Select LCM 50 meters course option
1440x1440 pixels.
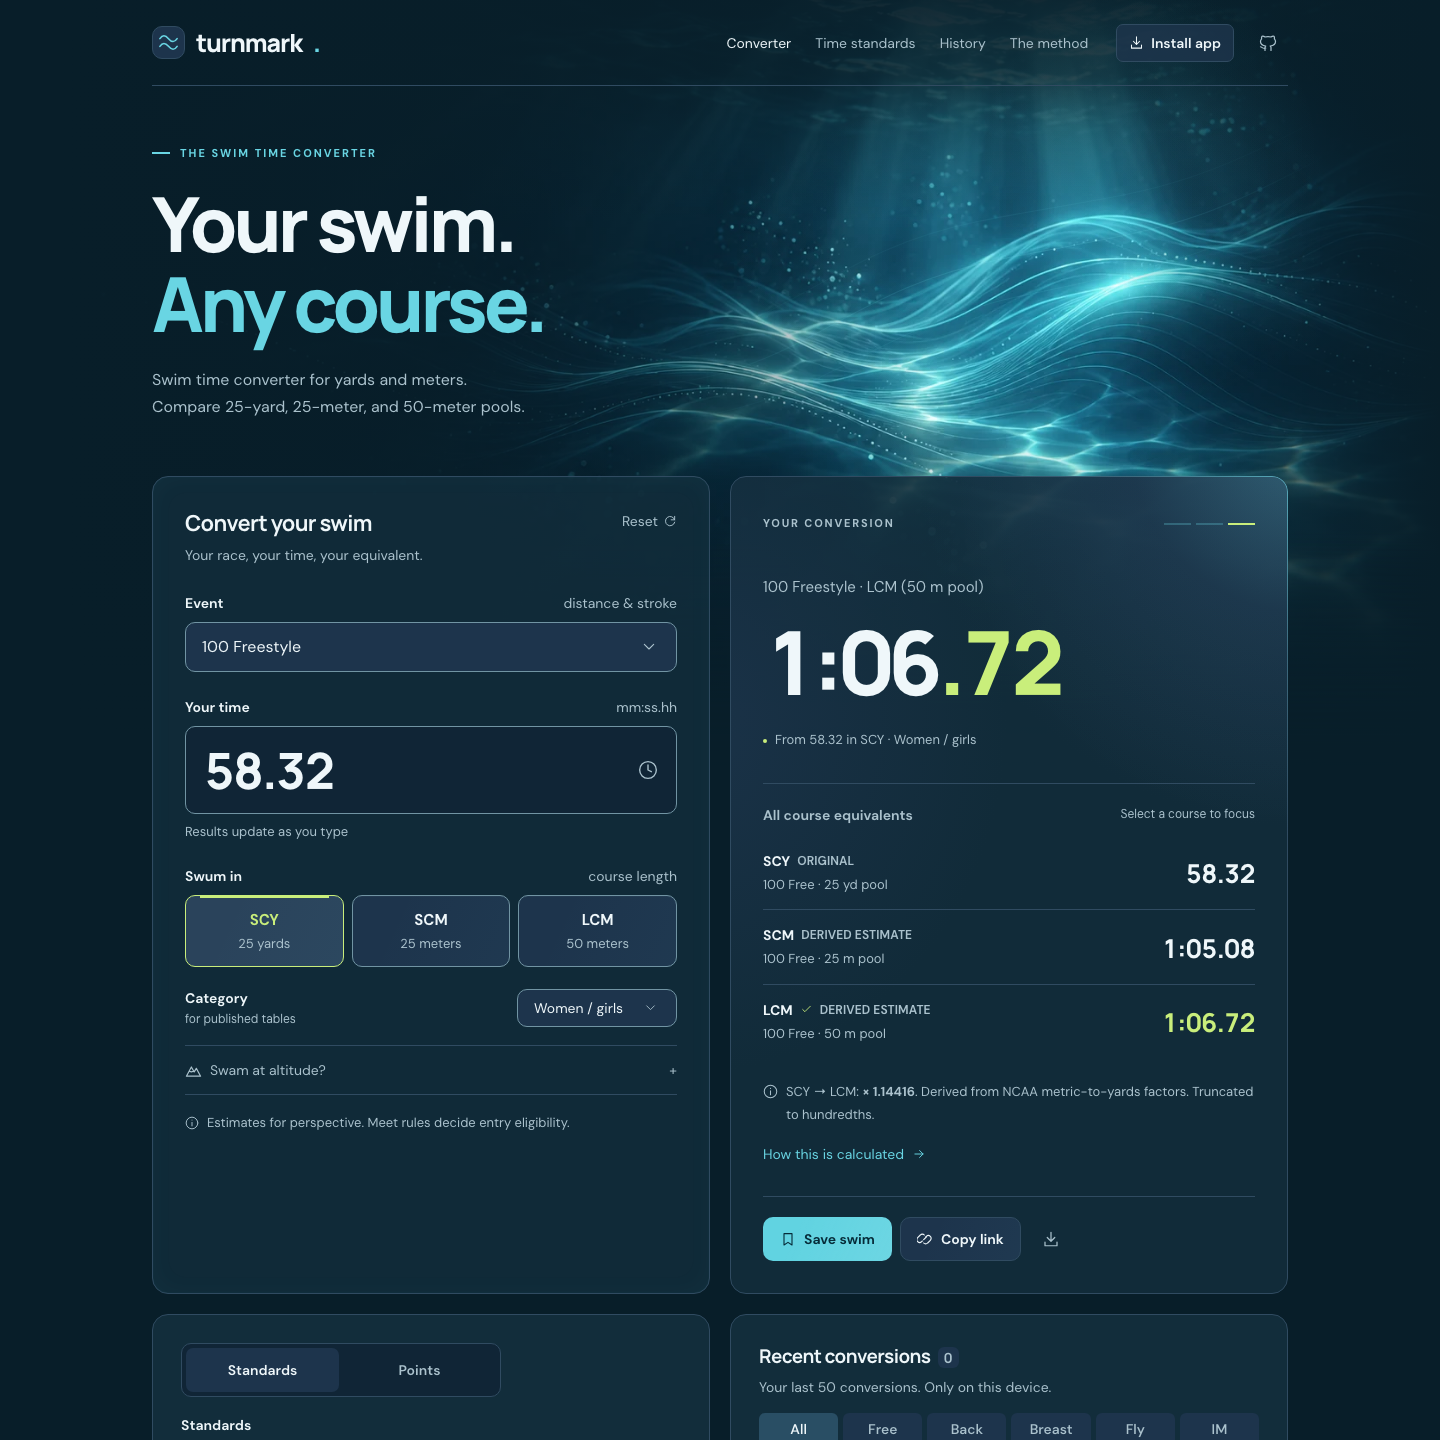(x=597, y=931)
